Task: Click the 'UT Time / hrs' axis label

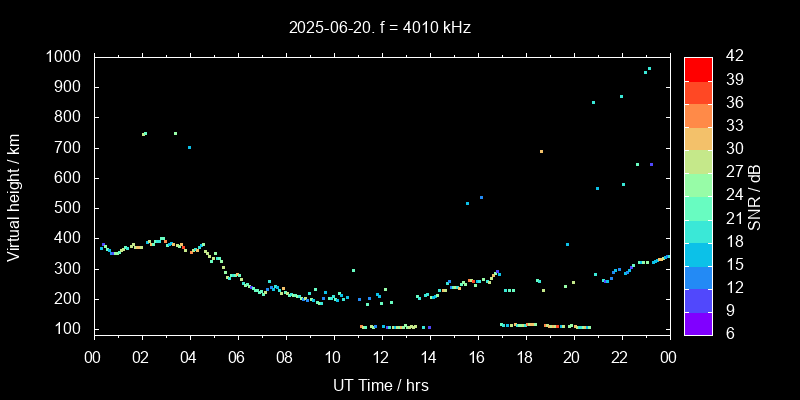Action: [380, 384]
